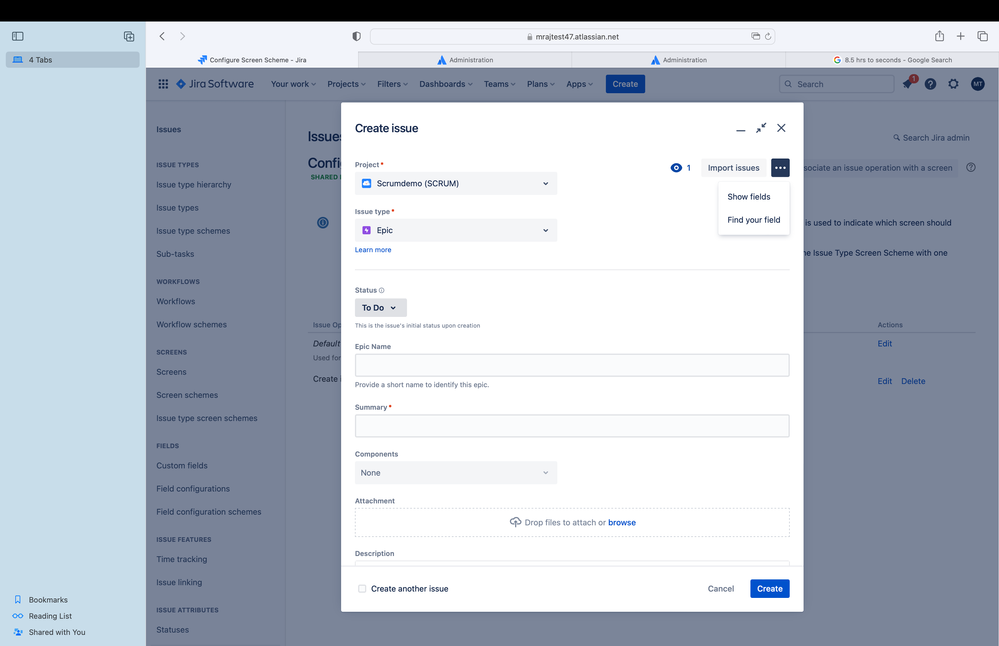This screenshot has width=999, height=646.
Task: Expand the Projects menu
Action: [347, 84]
